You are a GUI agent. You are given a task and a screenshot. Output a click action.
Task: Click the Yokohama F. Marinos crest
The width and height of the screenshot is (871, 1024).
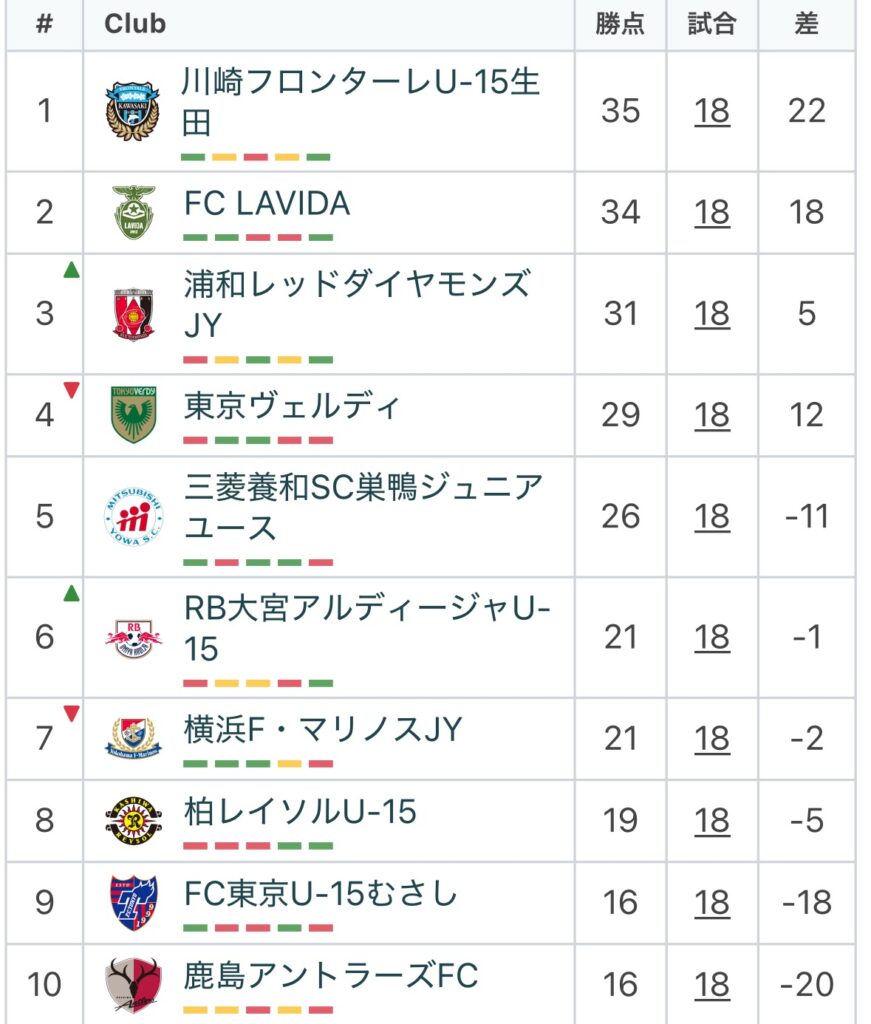(x=133, y=738)
